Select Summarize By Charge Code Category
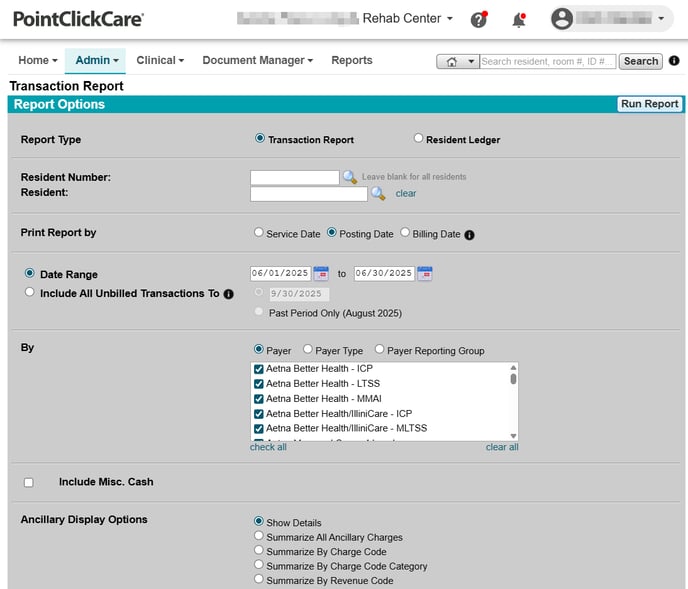Image resolution: width=688 pixels, height=589 pixels. pyautogui.click(x=259, y=564)
